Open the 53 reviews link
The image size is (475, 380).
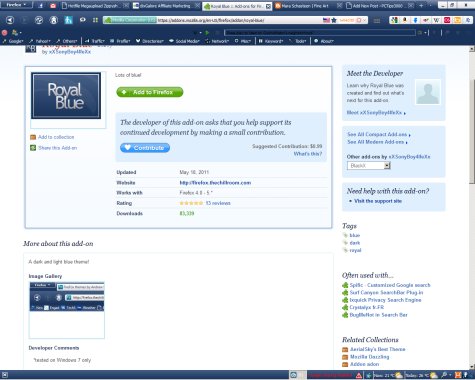(218, 203)
